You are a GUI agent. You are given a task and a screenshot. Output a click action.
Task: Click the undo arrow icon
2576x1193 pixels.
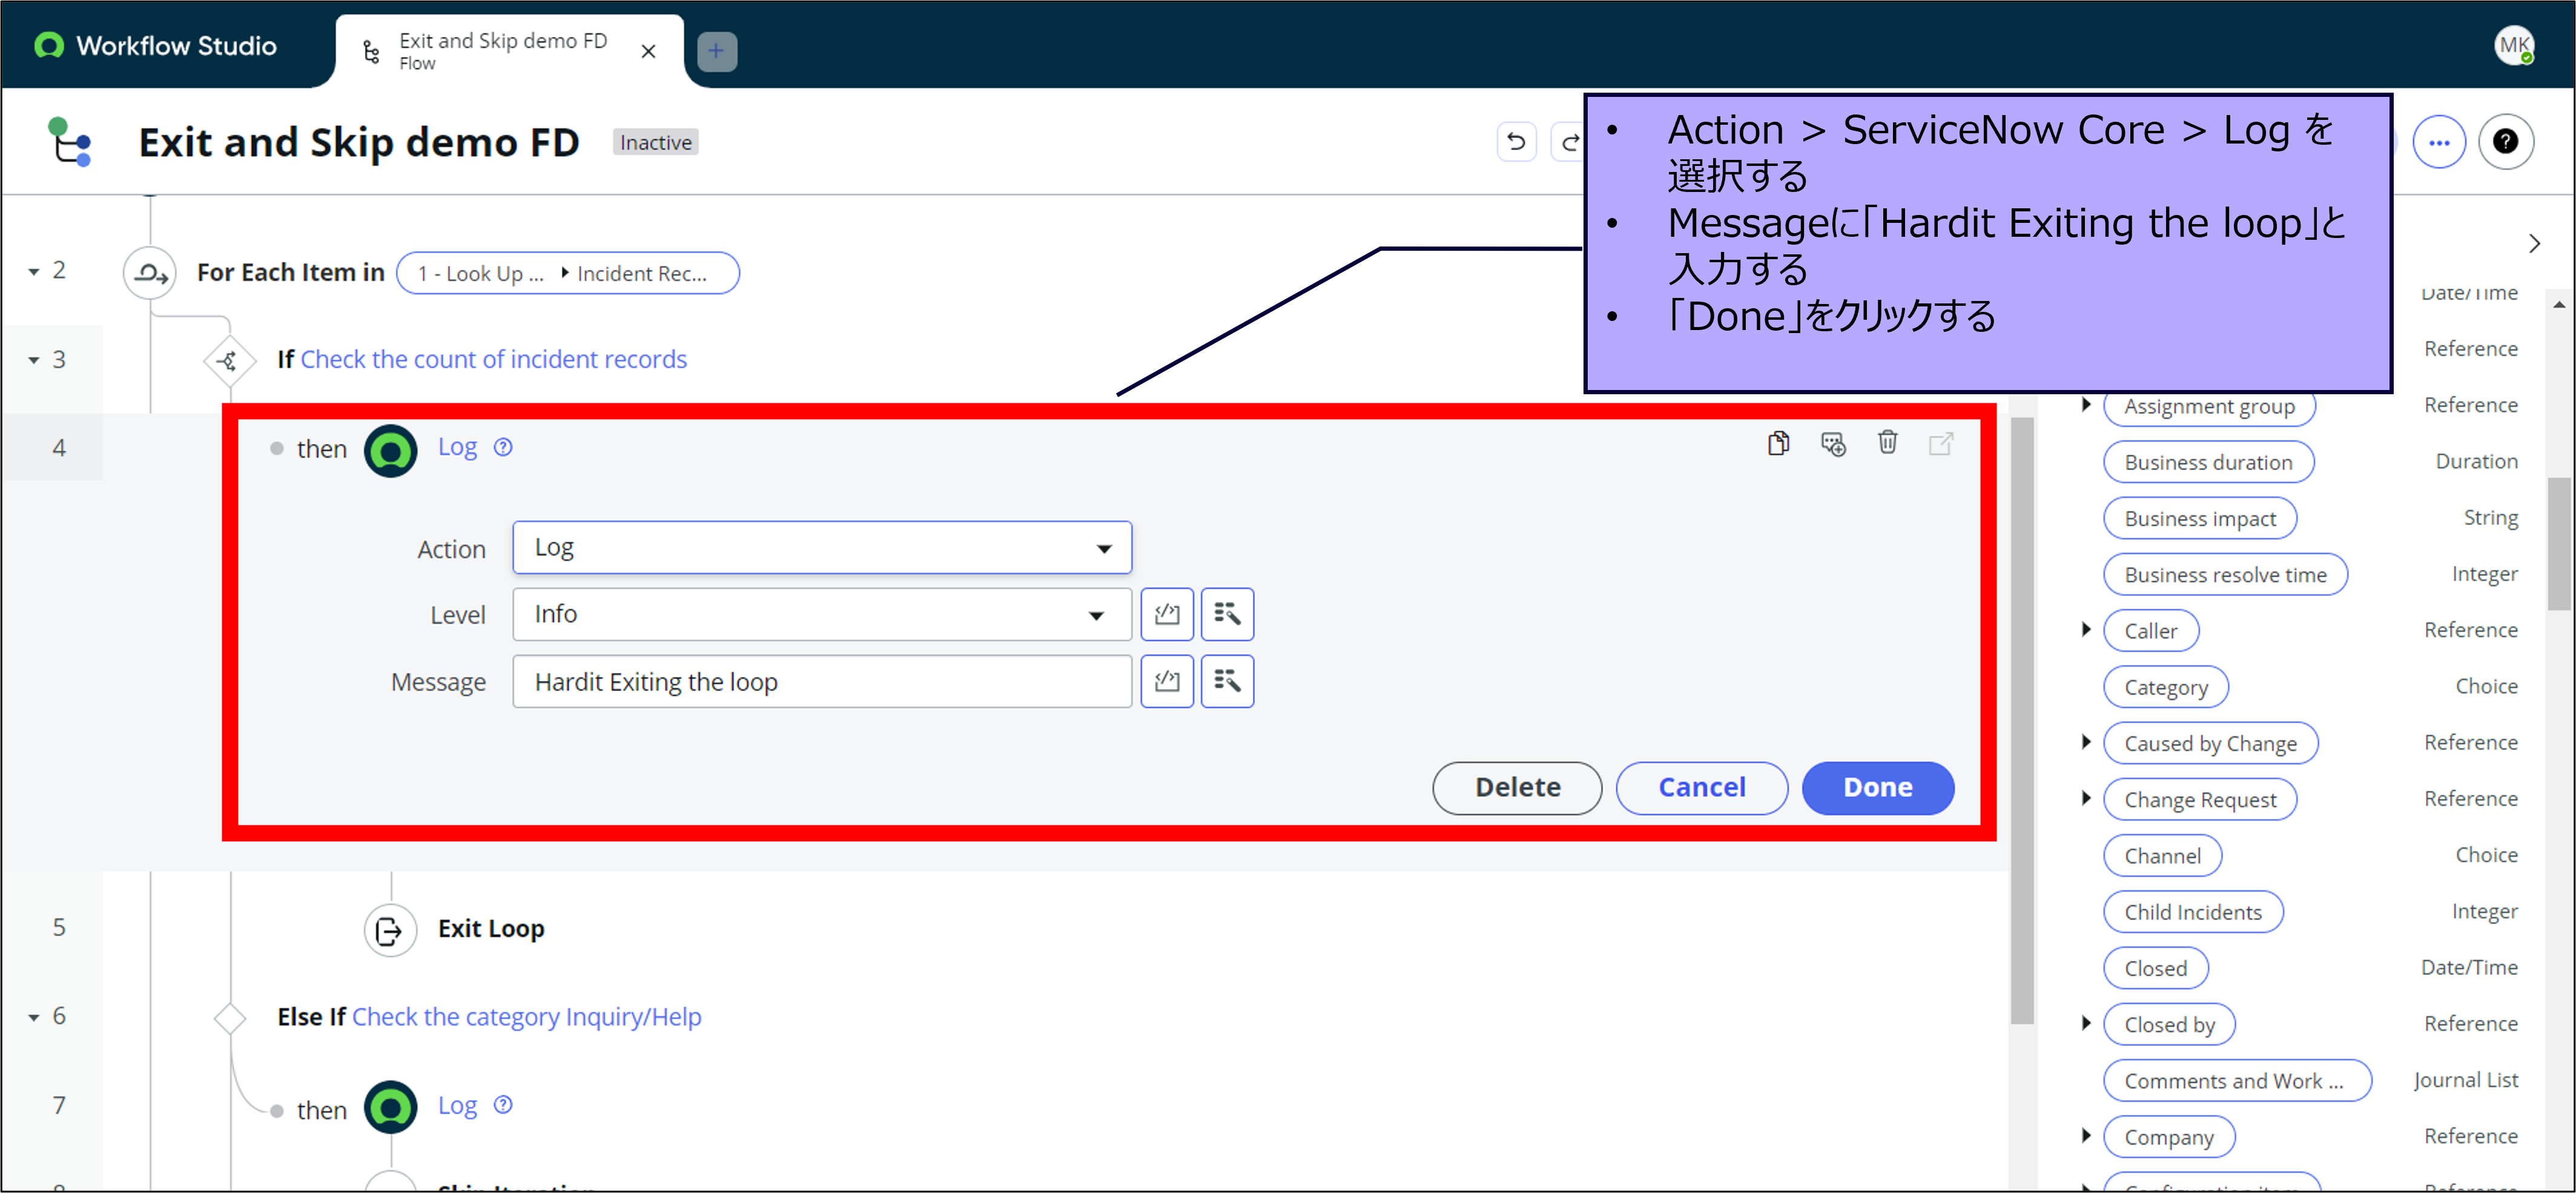coord(1516,141)
